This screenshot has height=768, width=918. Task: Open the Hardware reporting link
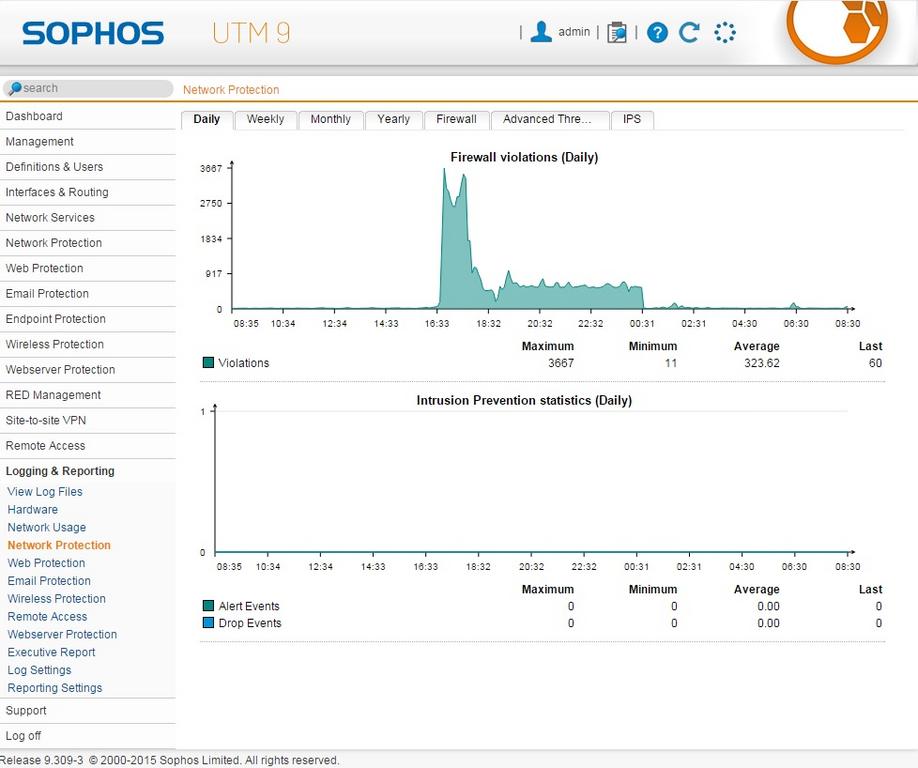[33, 510]
